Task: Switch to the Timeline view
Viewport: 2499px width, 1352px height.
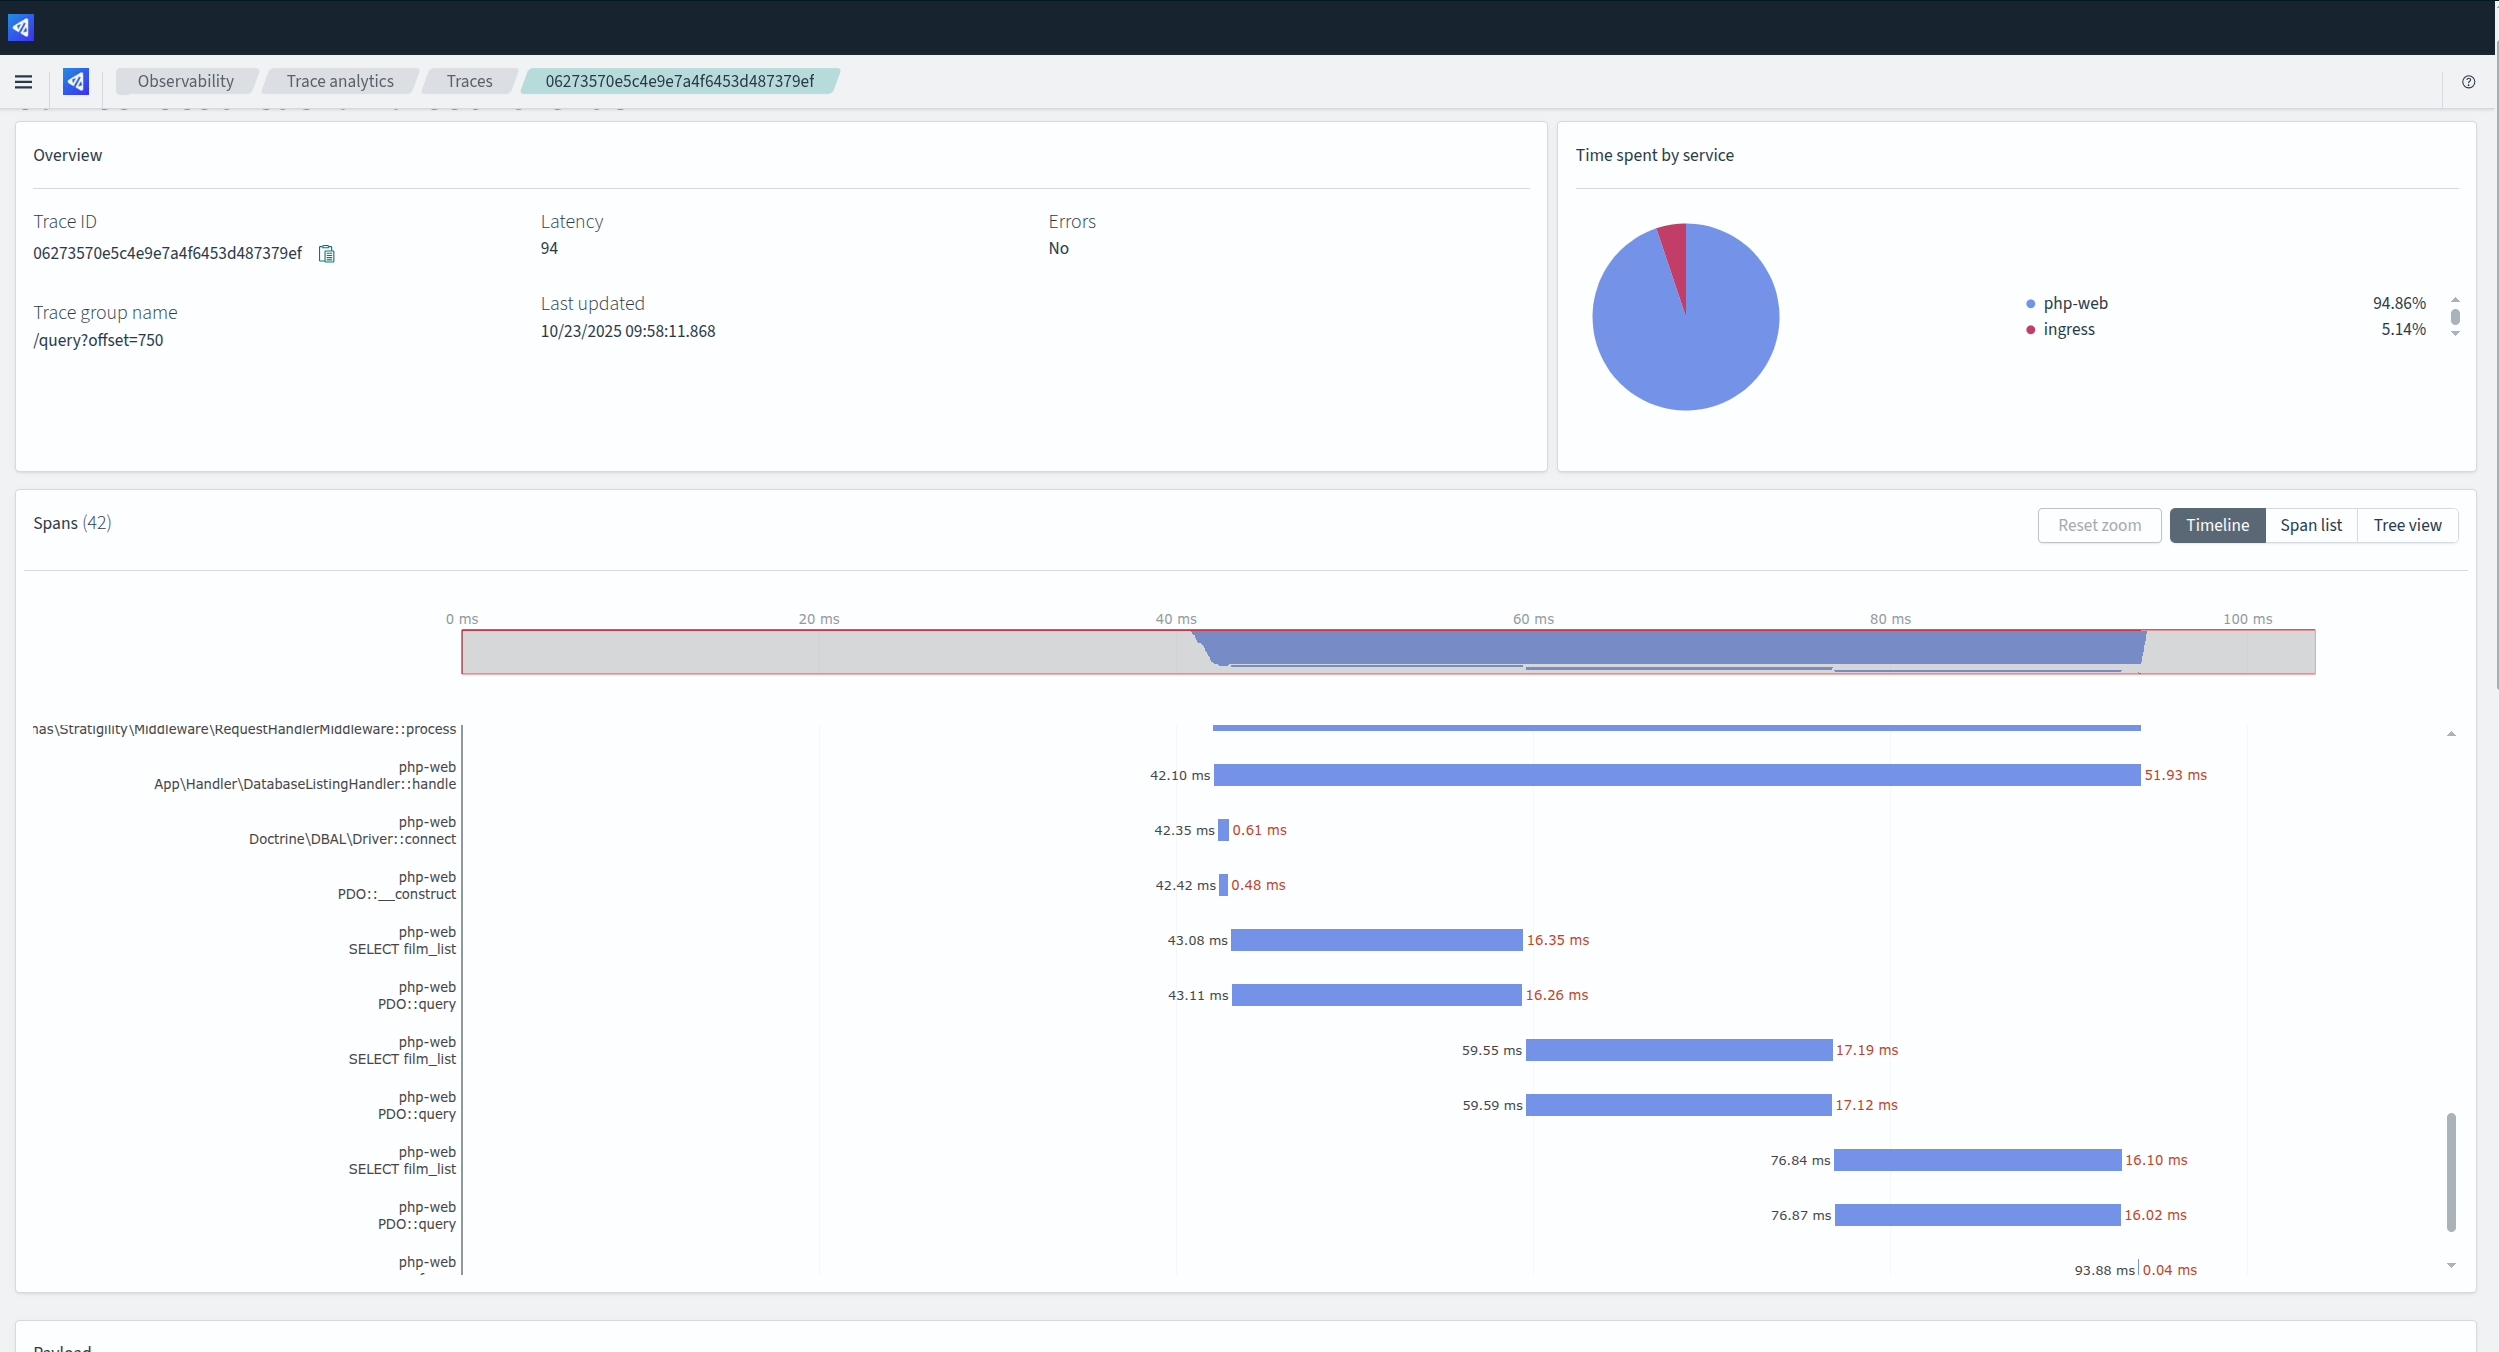Action: [2216, 526]
